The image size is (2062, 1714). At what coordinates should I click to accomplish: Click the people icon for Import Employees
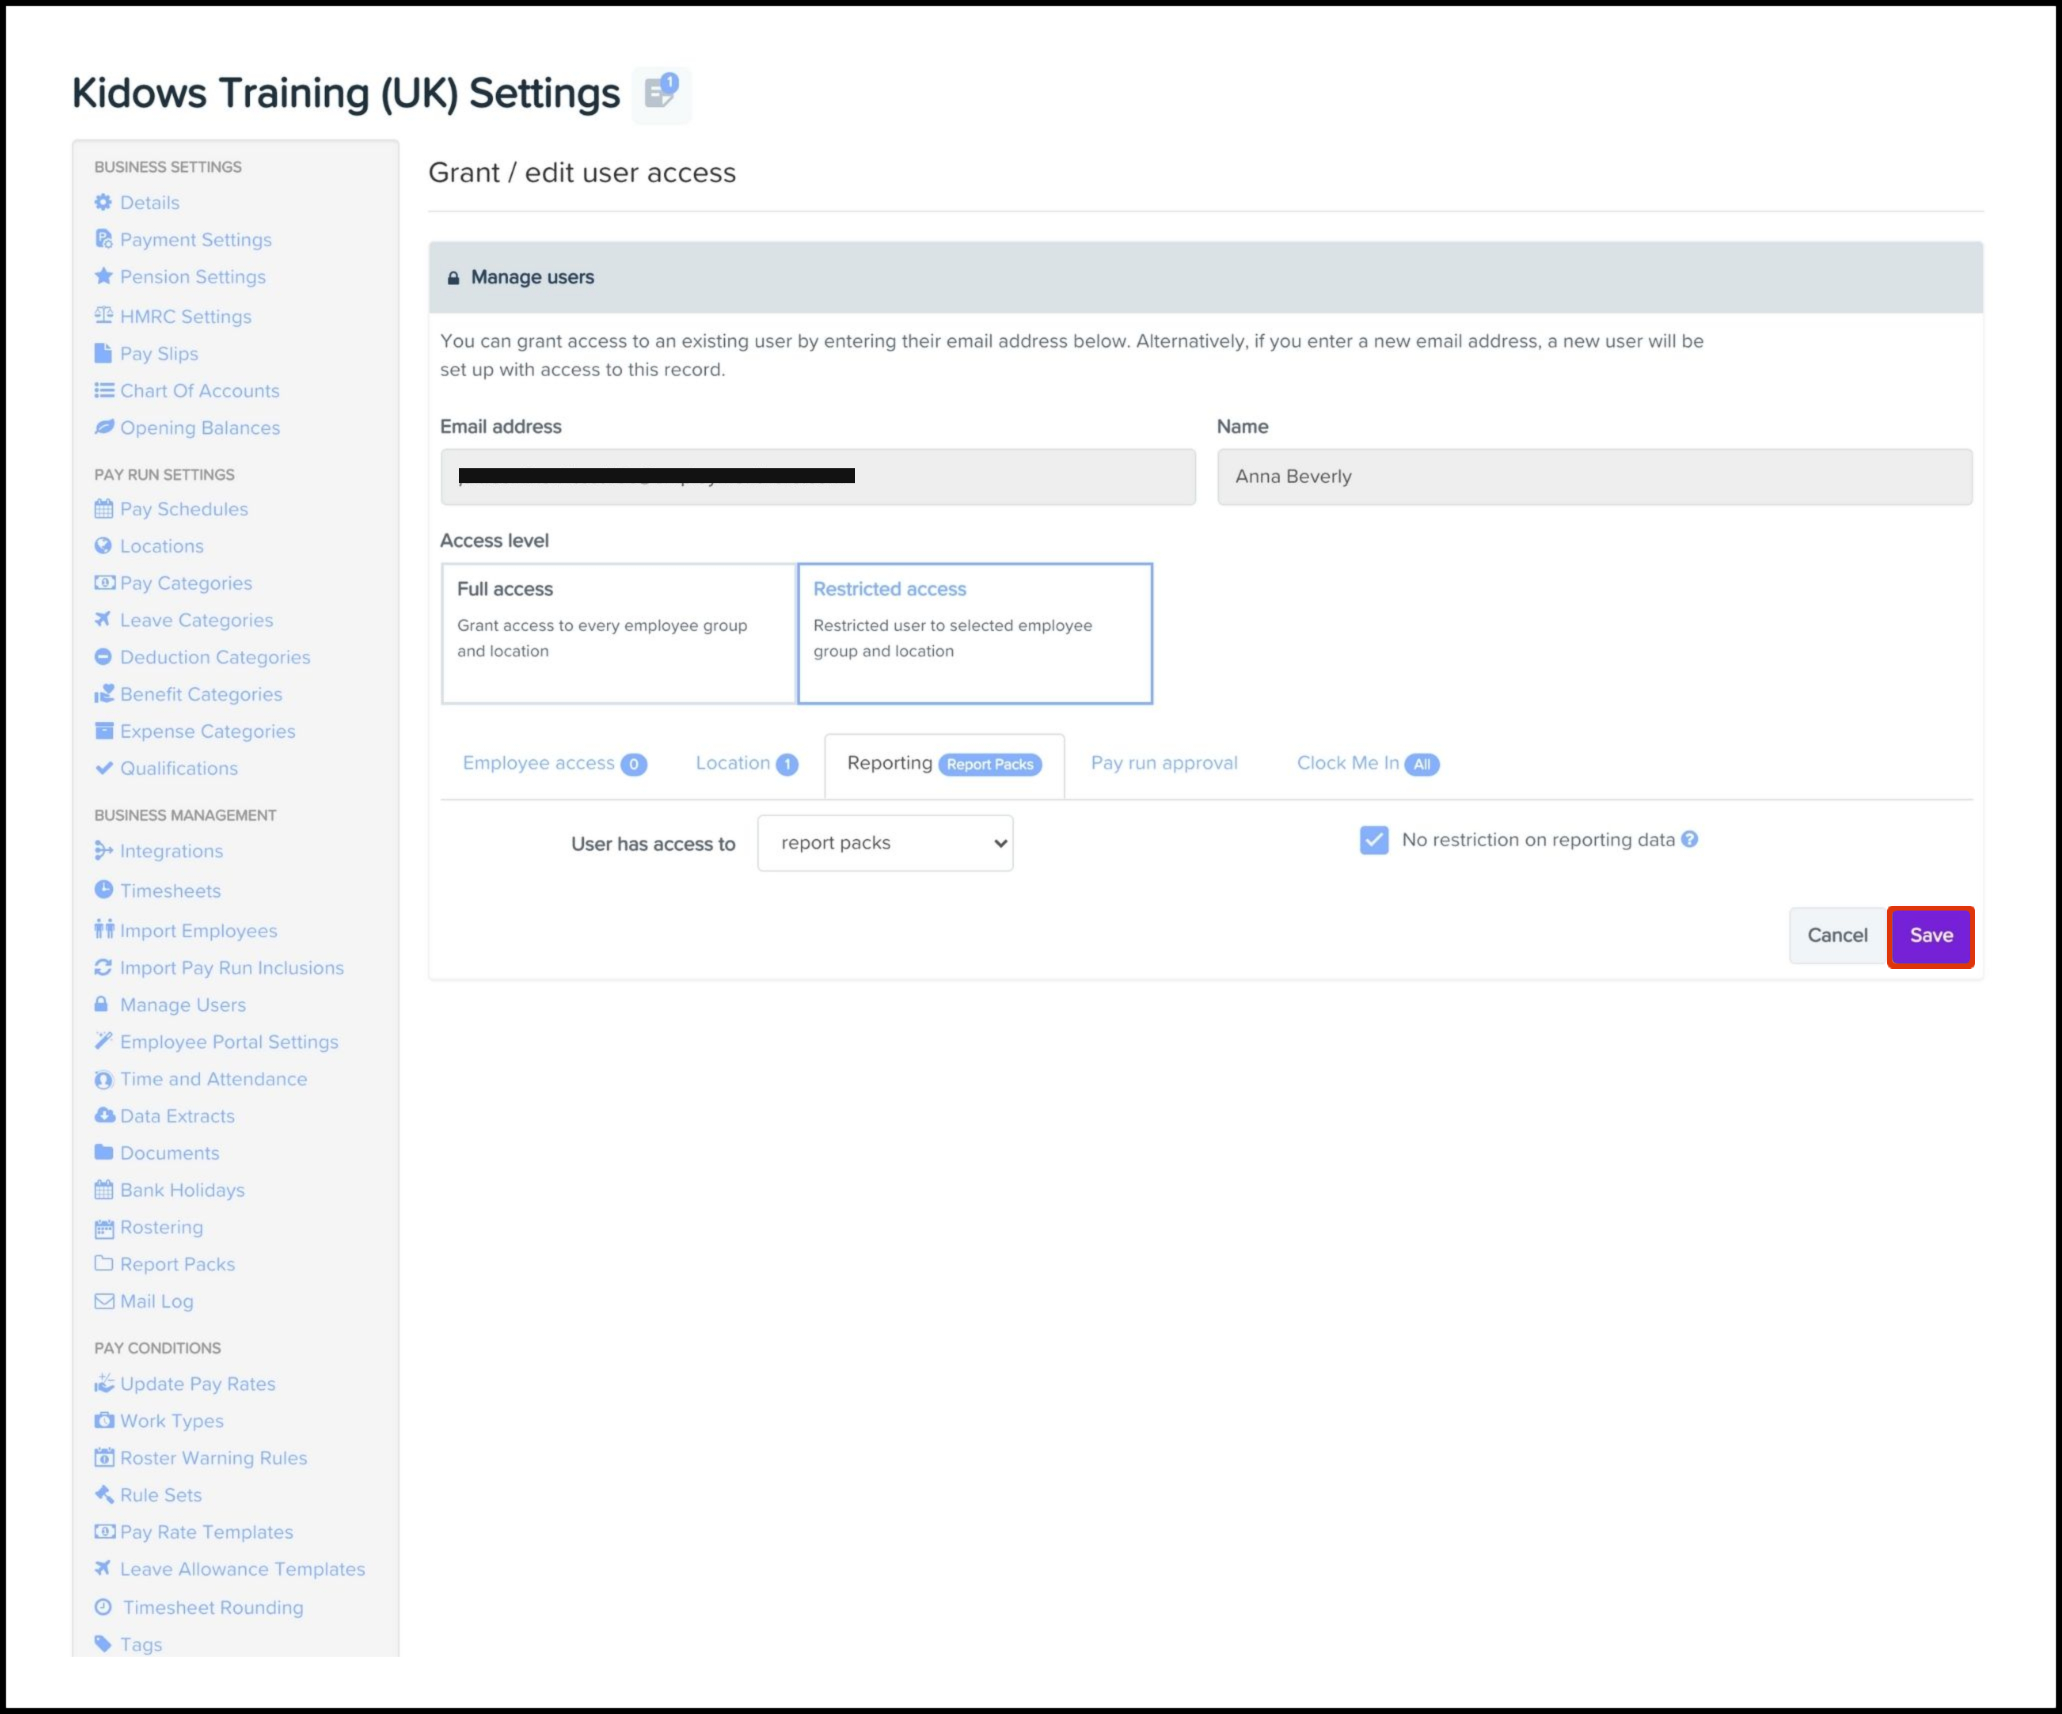pos(104,929)
